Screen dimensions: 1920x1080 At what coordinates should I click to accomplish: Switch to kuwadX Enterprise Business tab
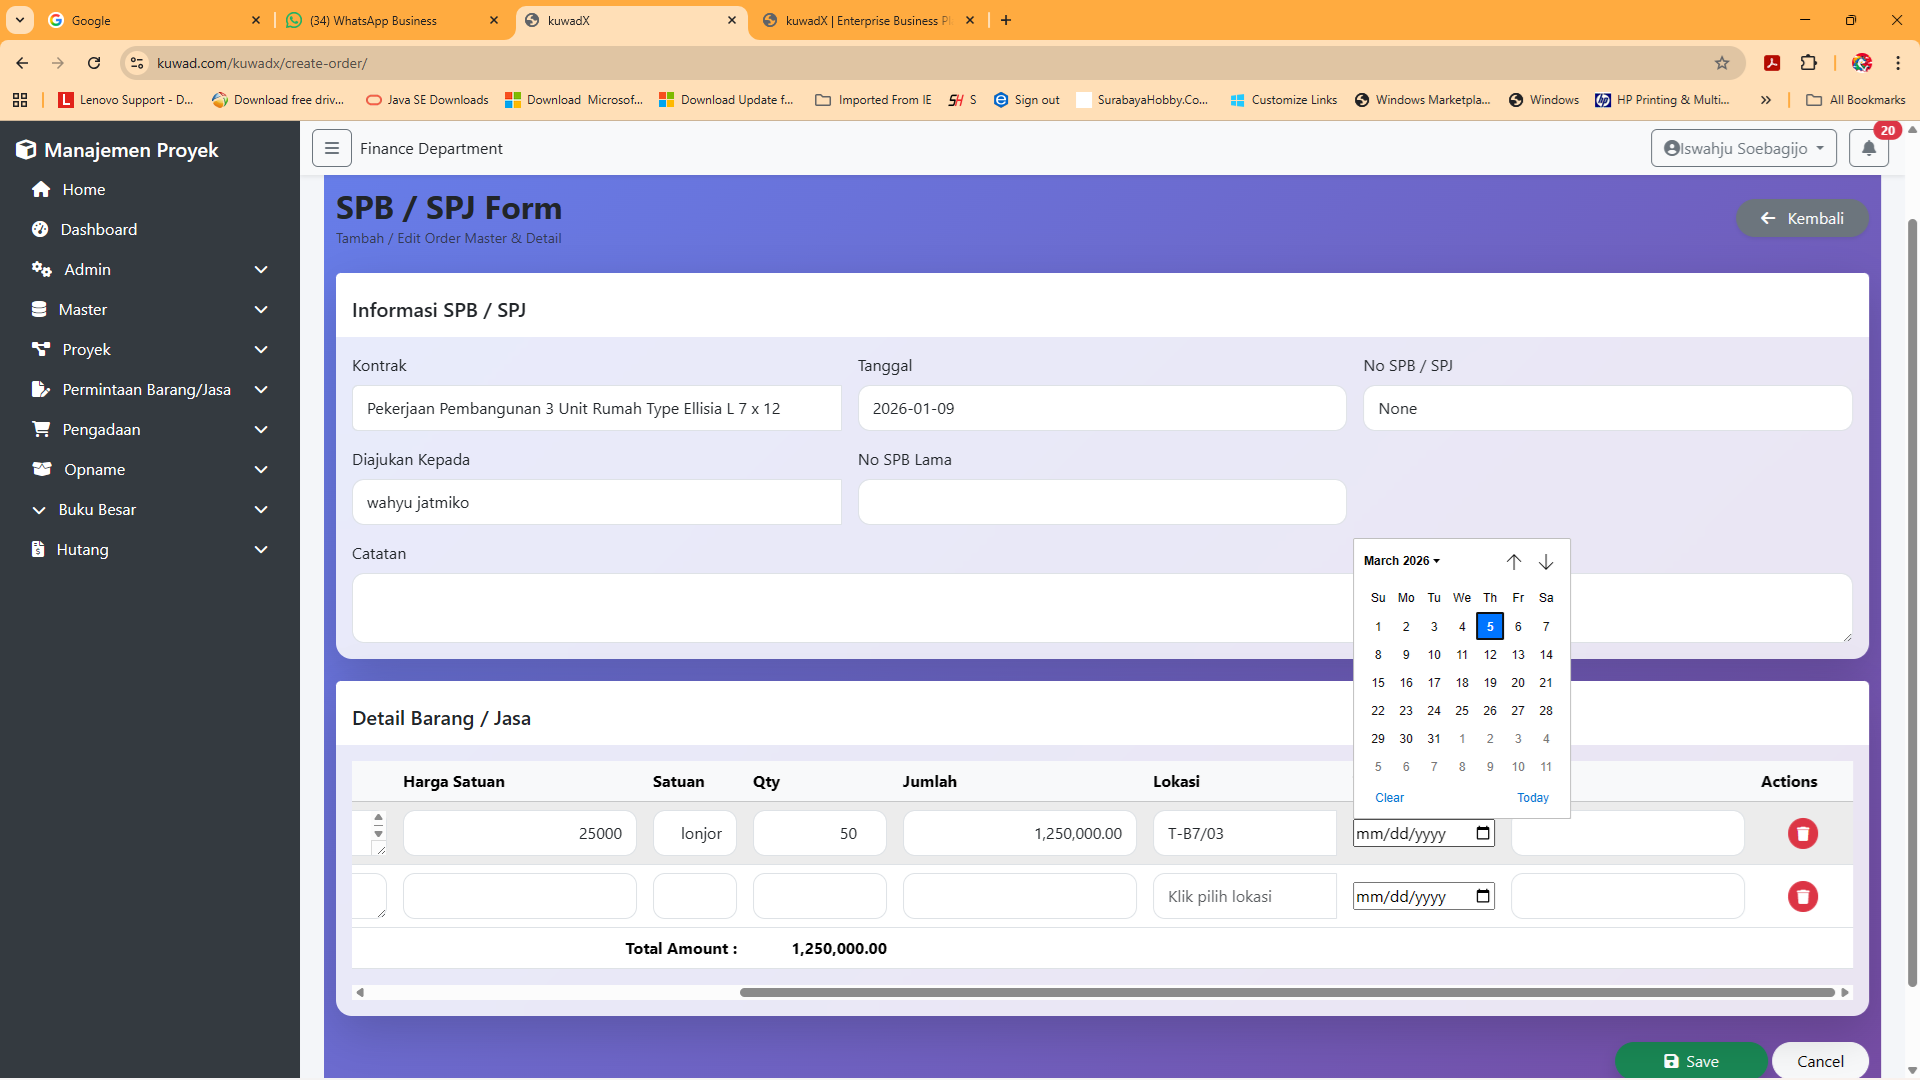(x=868, y=20)
